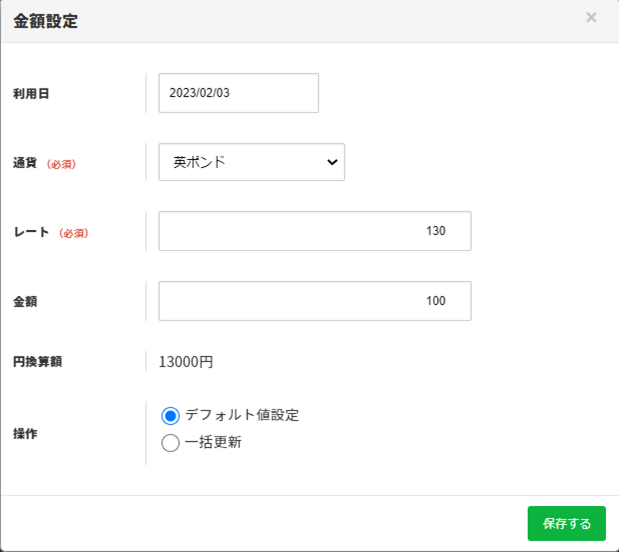Click the 円換算額 label
Screen dimensions: 619x552
pos(38,362)
